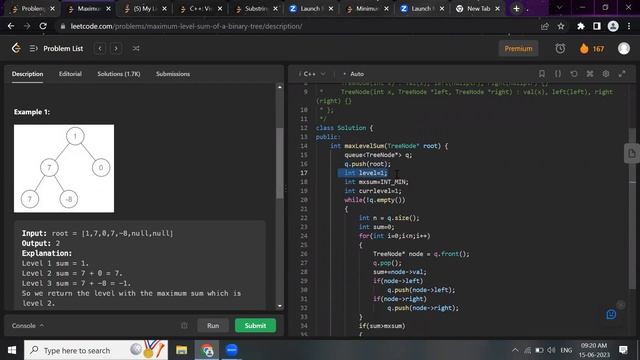Click the icon left of Run
Image resolution: width=640 pixels, height=360 pixels.
pyautogui.click(x=184, y=326)
